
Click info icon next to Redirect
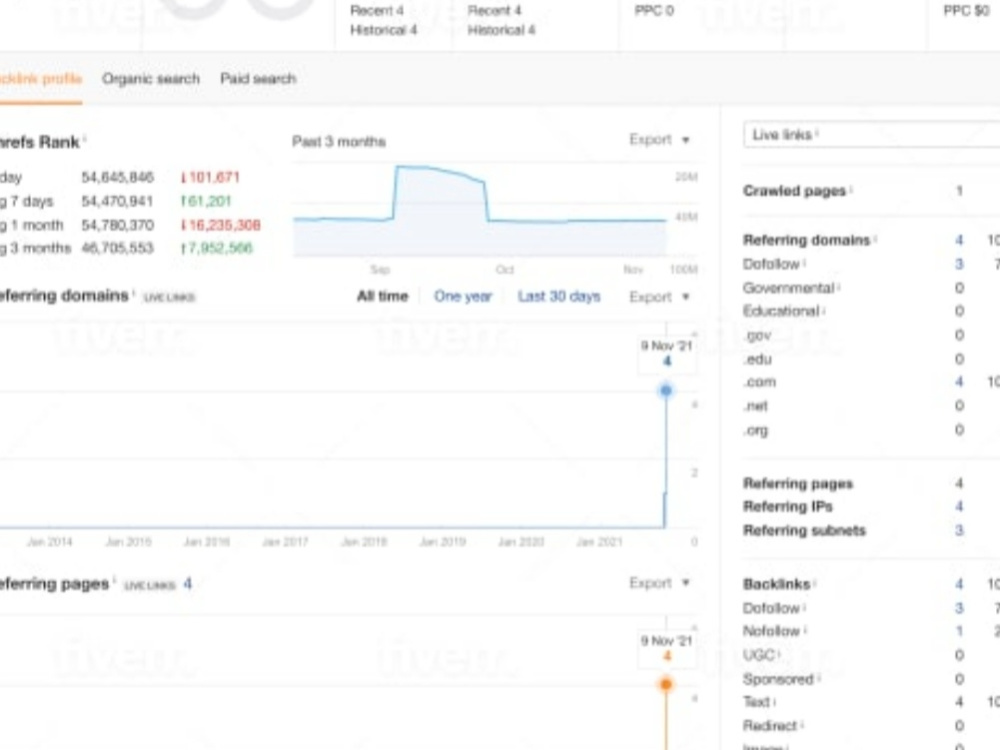tap(802, 724)
